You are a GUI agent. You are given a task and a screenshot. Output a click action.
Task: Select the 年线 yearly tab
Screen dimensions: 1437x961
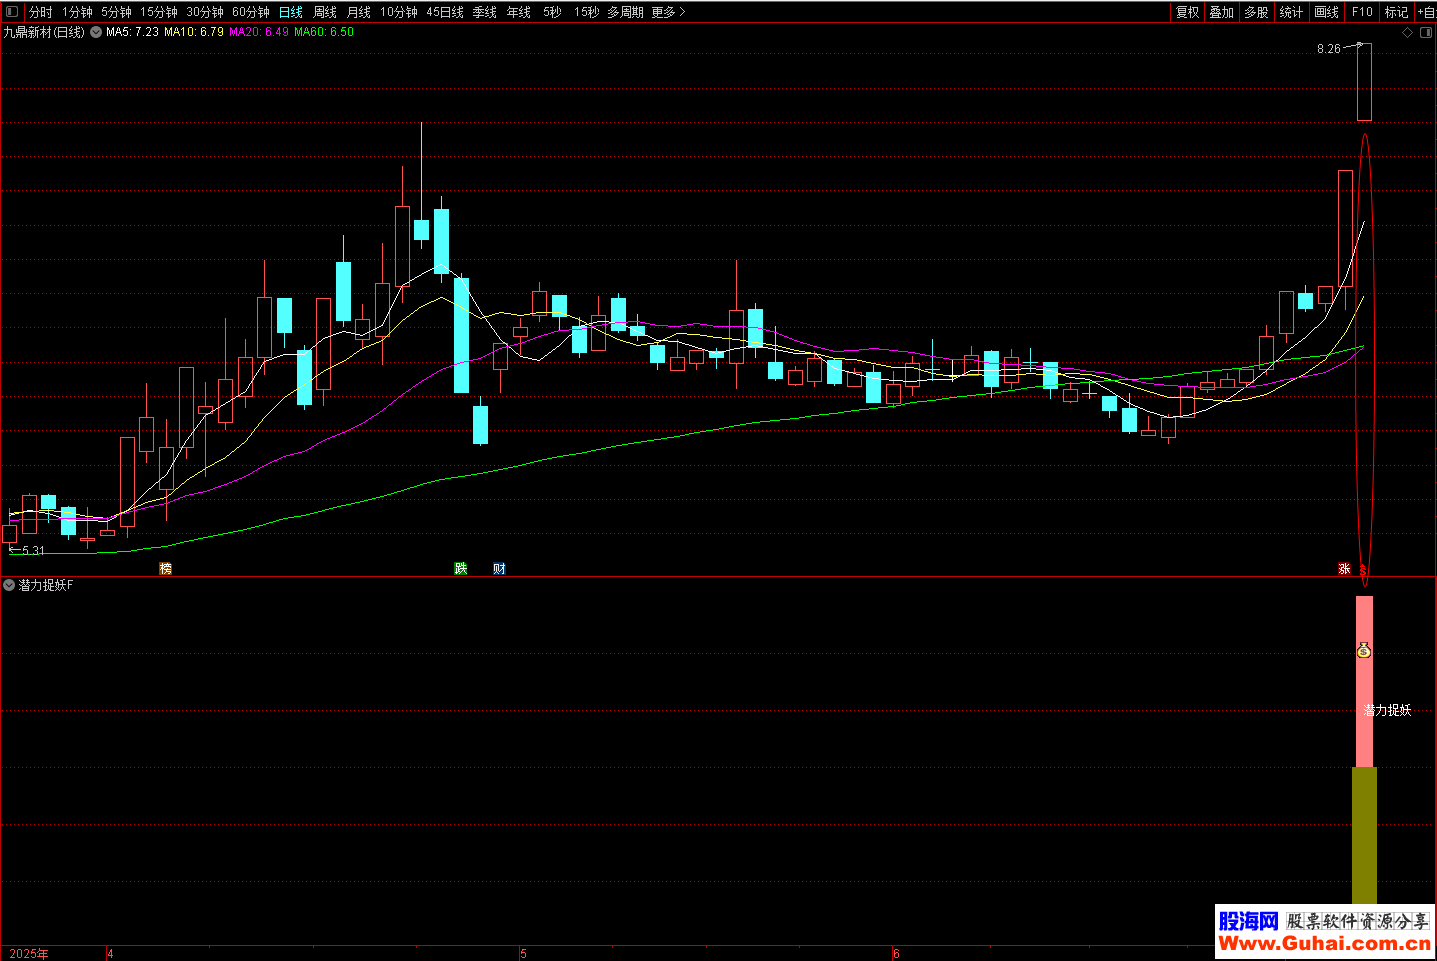[519, 12]
